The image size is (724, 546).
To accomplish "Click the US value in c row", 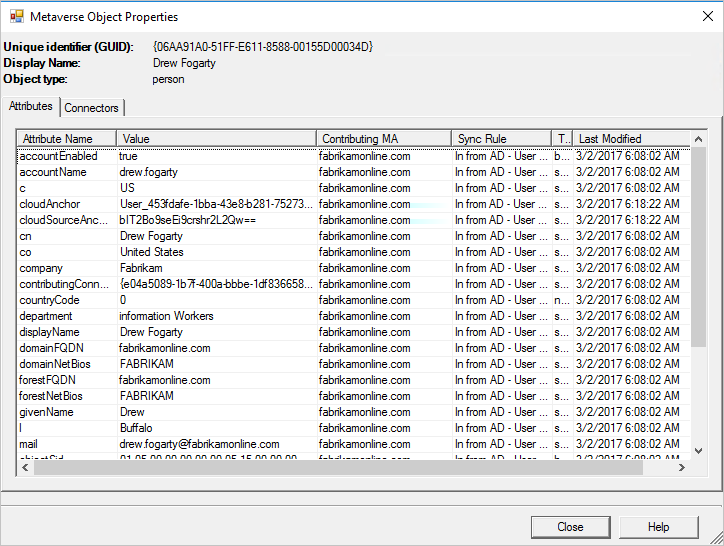I will pos(127,188).
